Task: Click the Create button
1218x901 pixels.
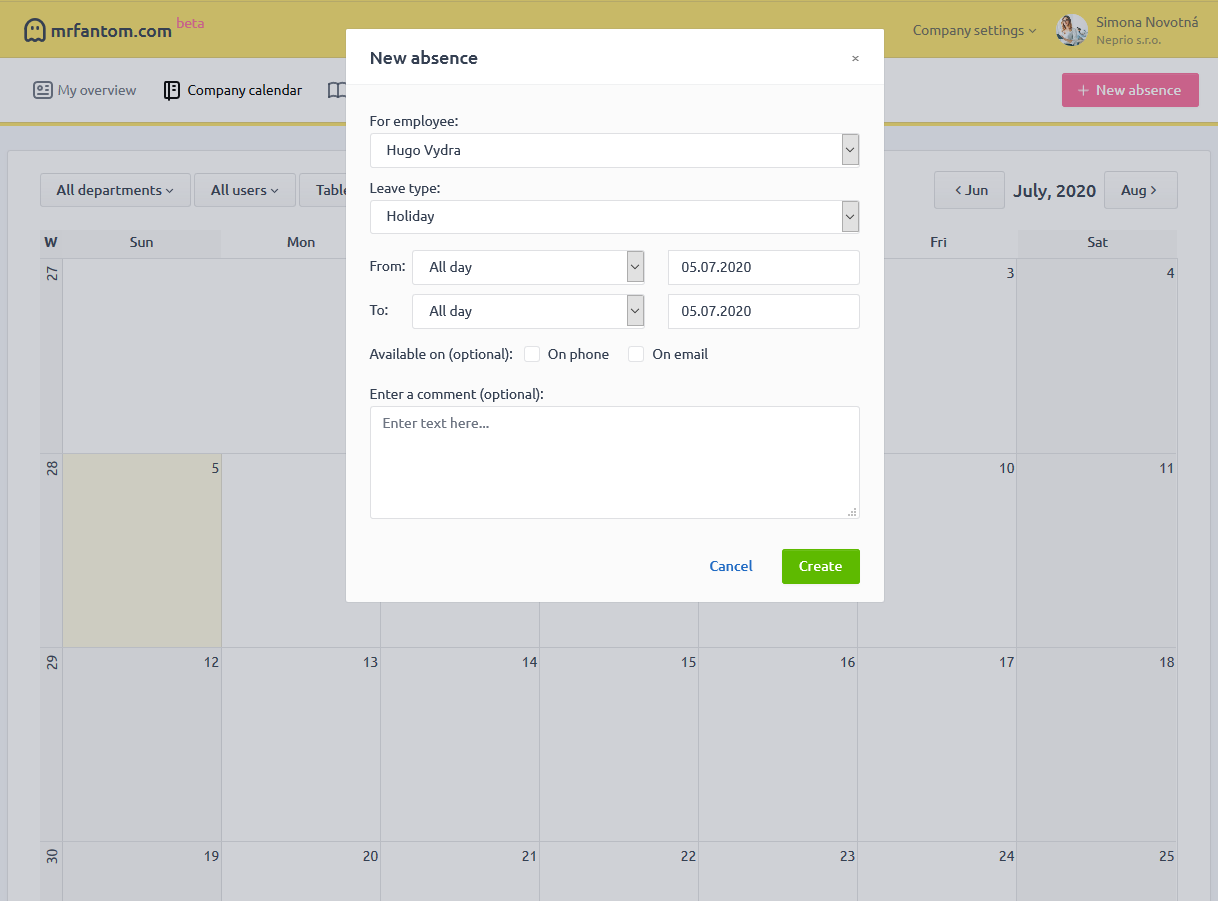Action: 820,566
